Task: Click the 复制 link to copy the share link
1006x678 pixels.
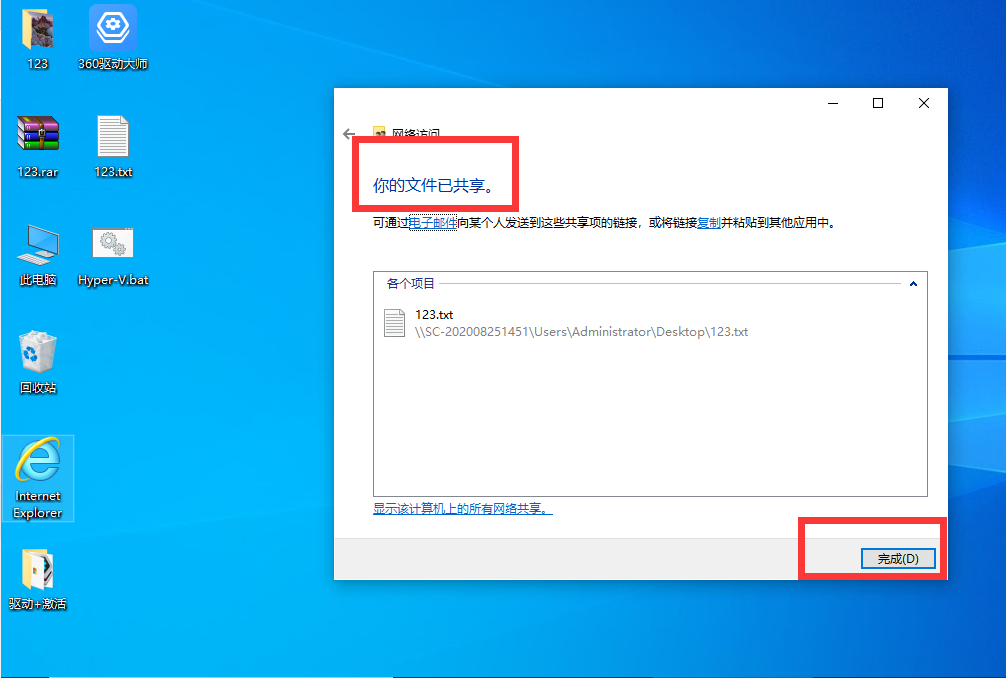Action: tap(707, 223)
